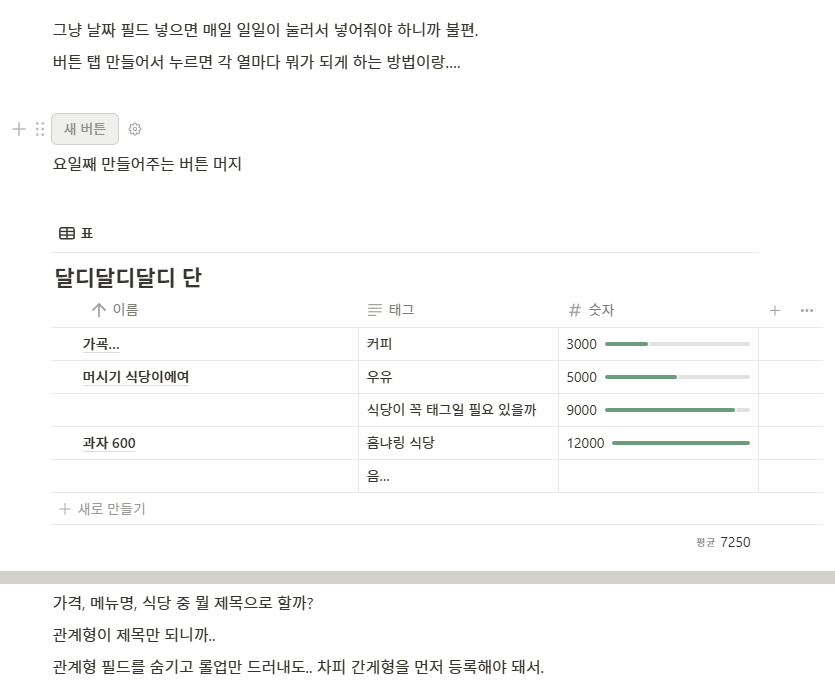Click the 12000 progress bar
Image resolution: width=835 pixels, height=686 pixels.
tap(681, 443)
